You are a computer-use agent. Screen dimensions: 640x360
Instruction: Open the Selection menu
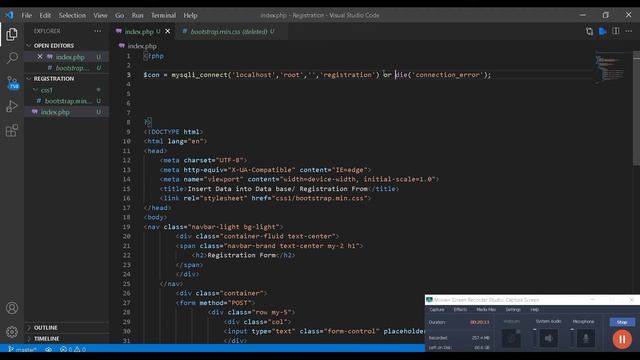tap(72, 15)
